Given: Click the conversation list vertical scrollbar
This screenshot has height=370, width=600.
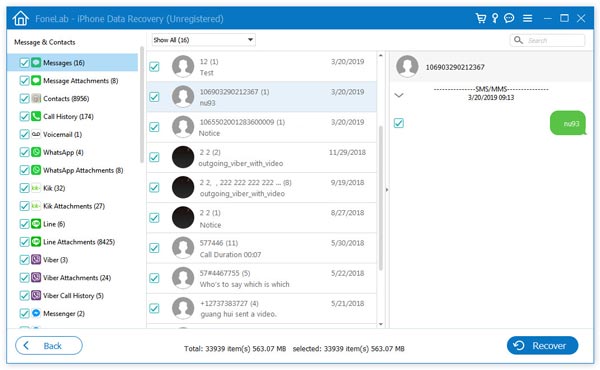Looking at the screenshot, I should click(x=380, y=198).
